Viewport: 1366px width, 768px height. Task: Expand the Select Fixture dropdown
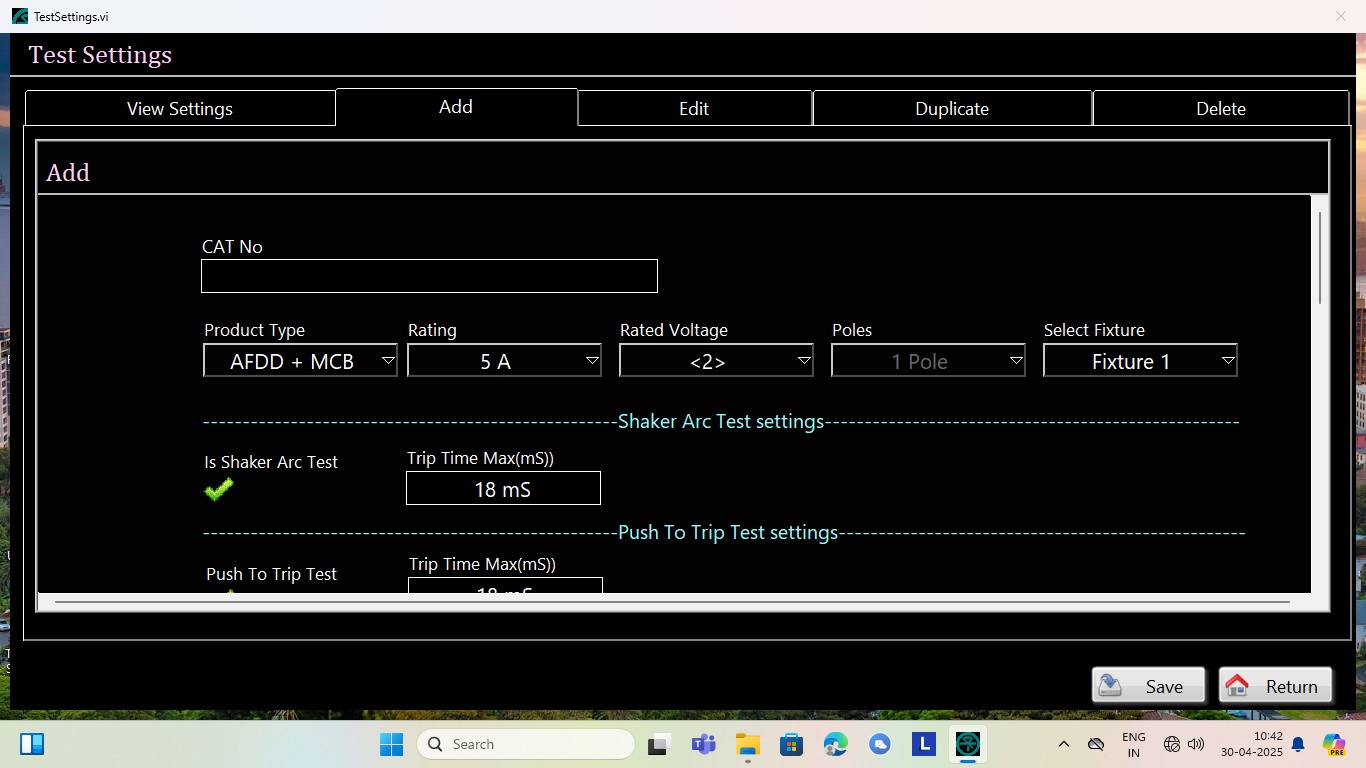pyautogui.click(x=1140, y=361)
